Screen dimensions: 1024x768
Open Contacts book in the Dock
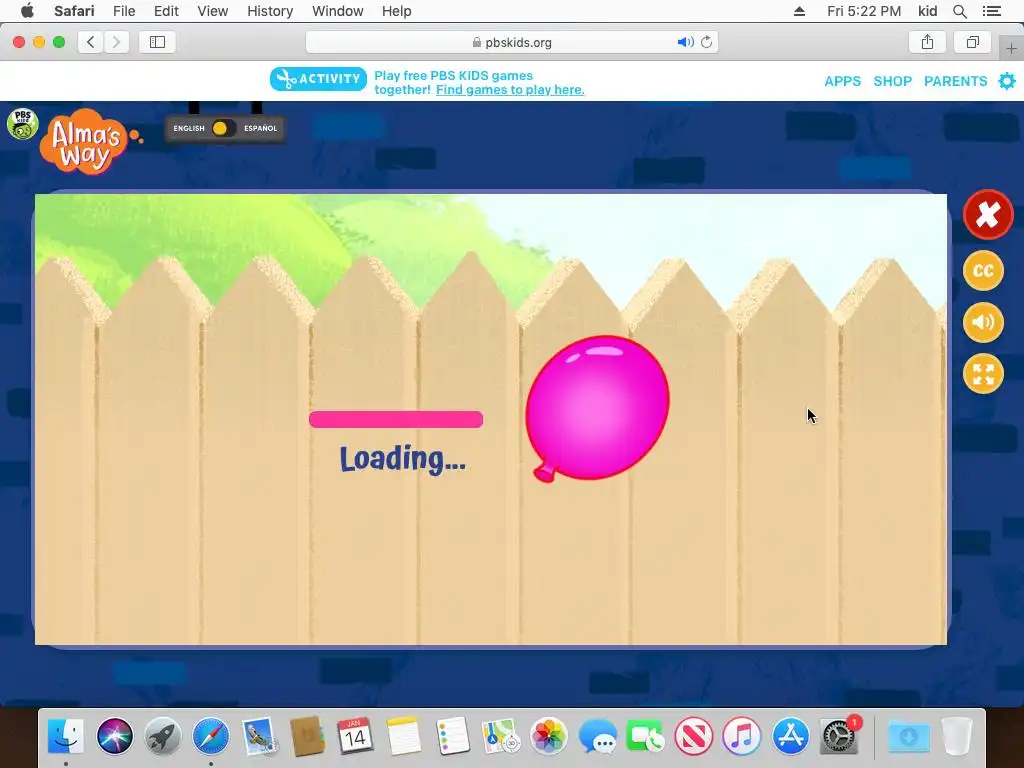click(x=308, y=736)
